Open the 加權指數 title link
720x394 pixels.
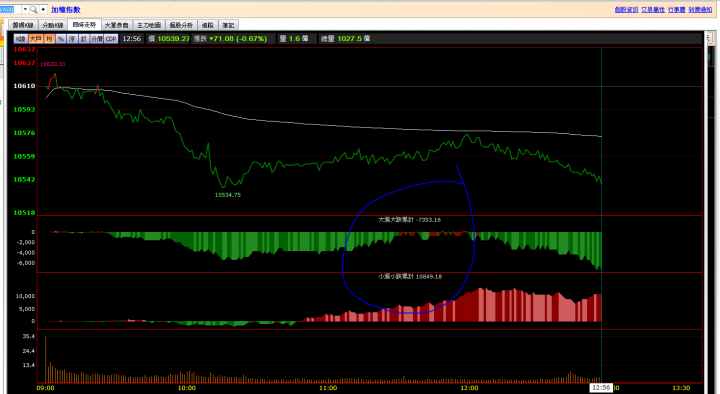(66, 10)
